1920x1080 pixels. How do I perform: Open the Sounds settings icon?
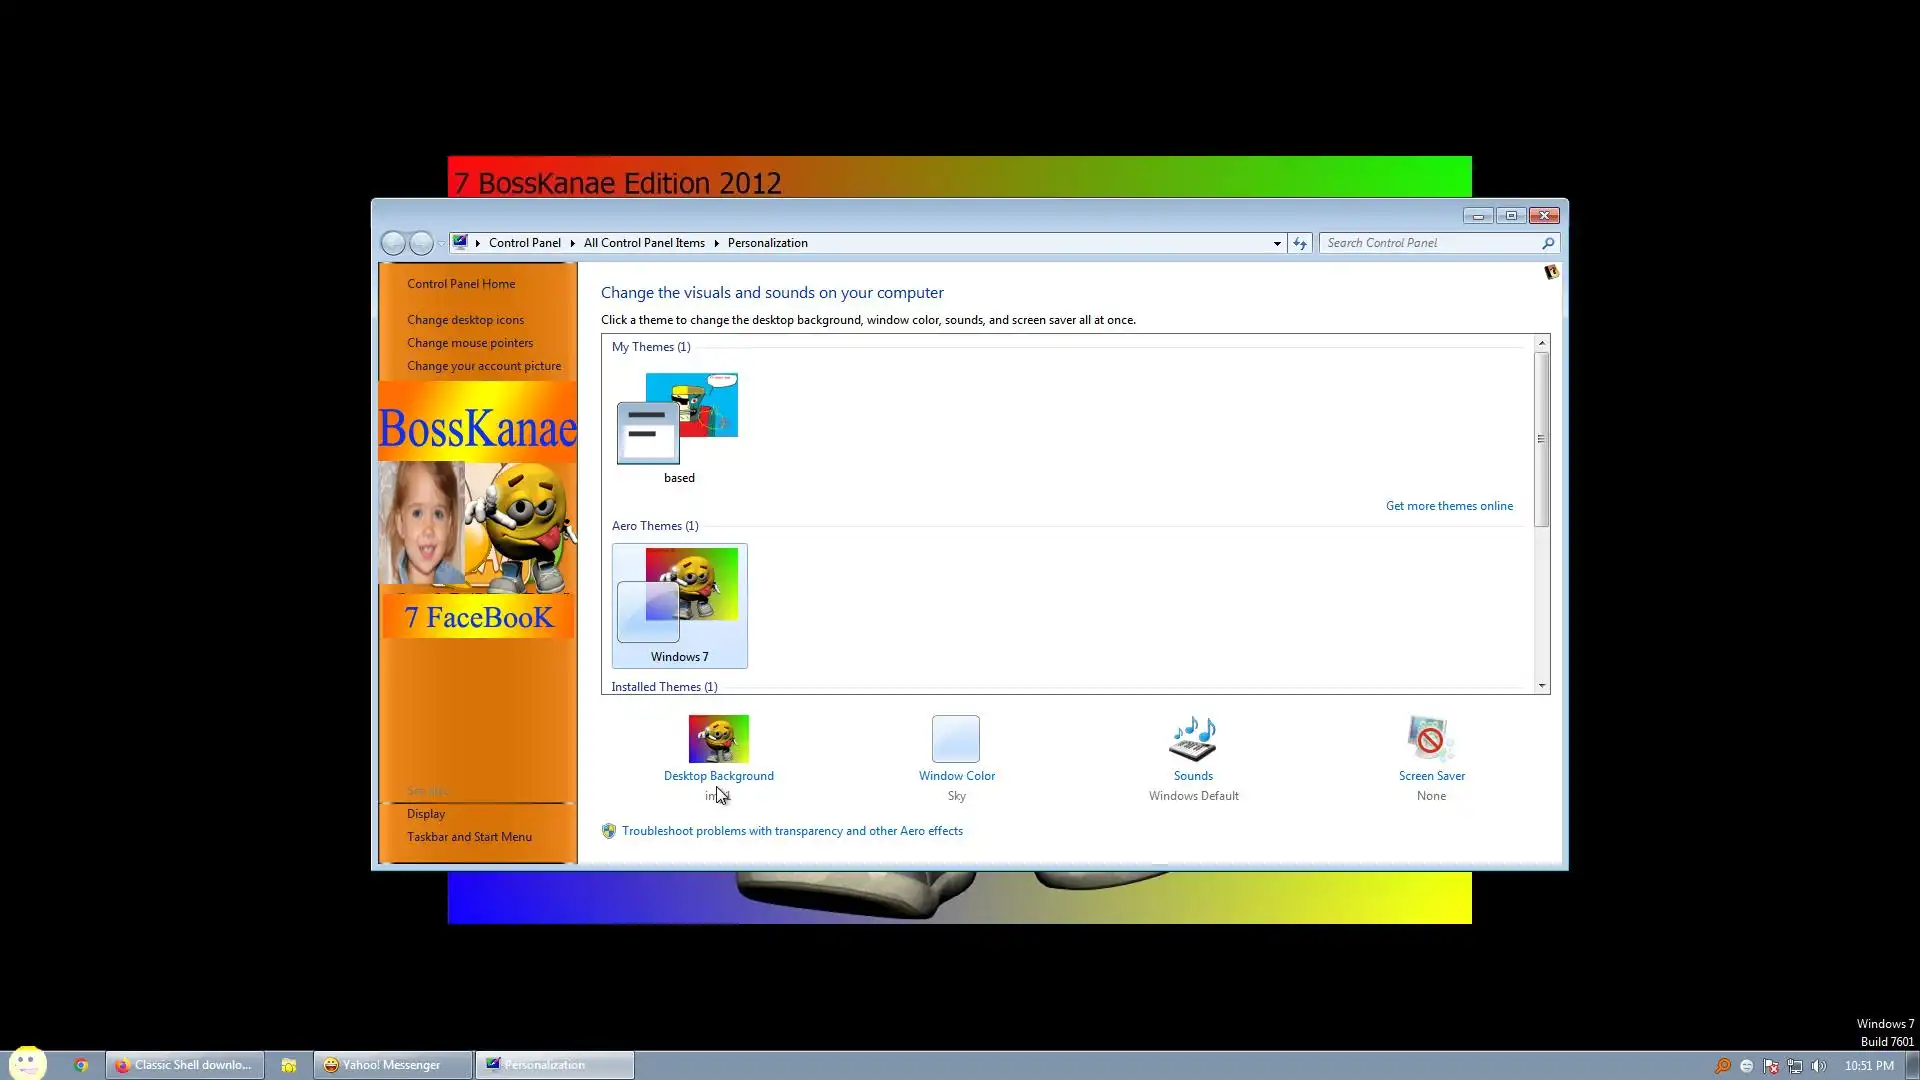click(1192, 739)
